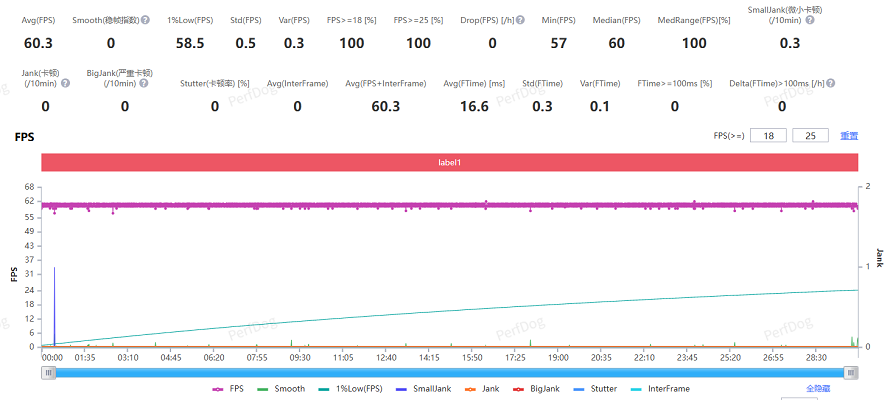Screen dimensions: 890x400
Task: Toggle BigJank series in chart legend
Action: click(x=538, y=389)
